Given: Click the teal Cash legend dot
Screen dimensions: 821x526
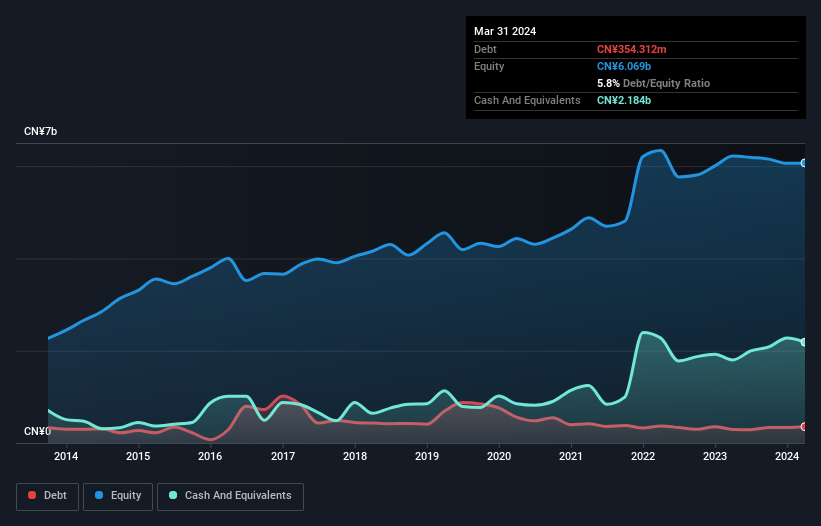Looking at the screenshot, I should 173,495.
